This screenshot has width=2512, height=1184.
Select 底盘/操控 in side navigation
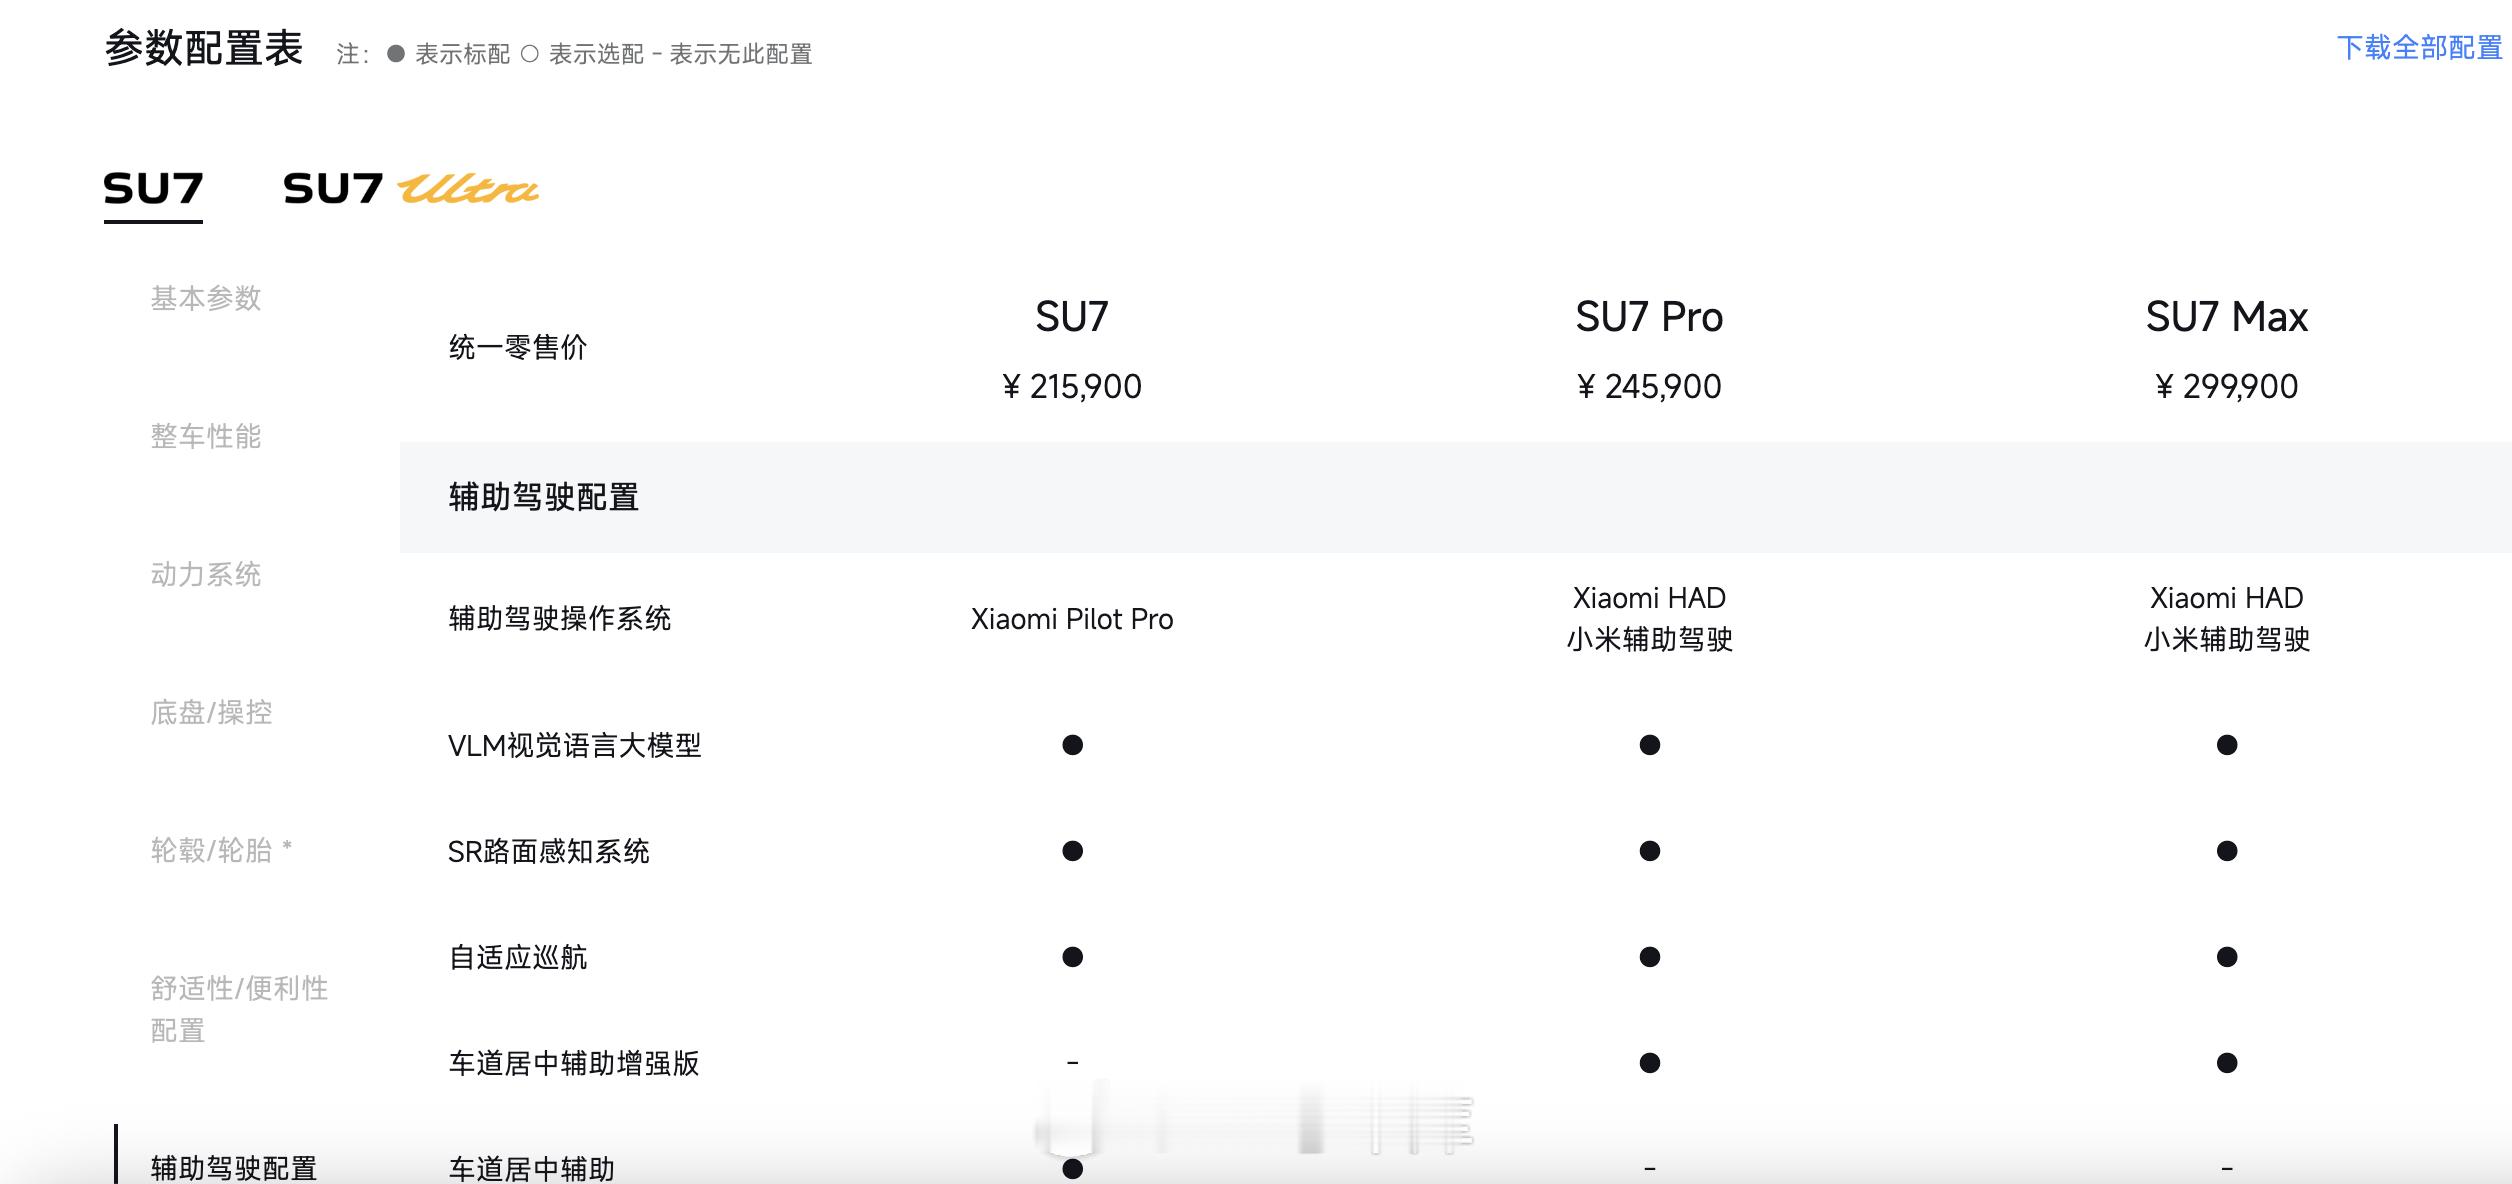tap(211, 712)
